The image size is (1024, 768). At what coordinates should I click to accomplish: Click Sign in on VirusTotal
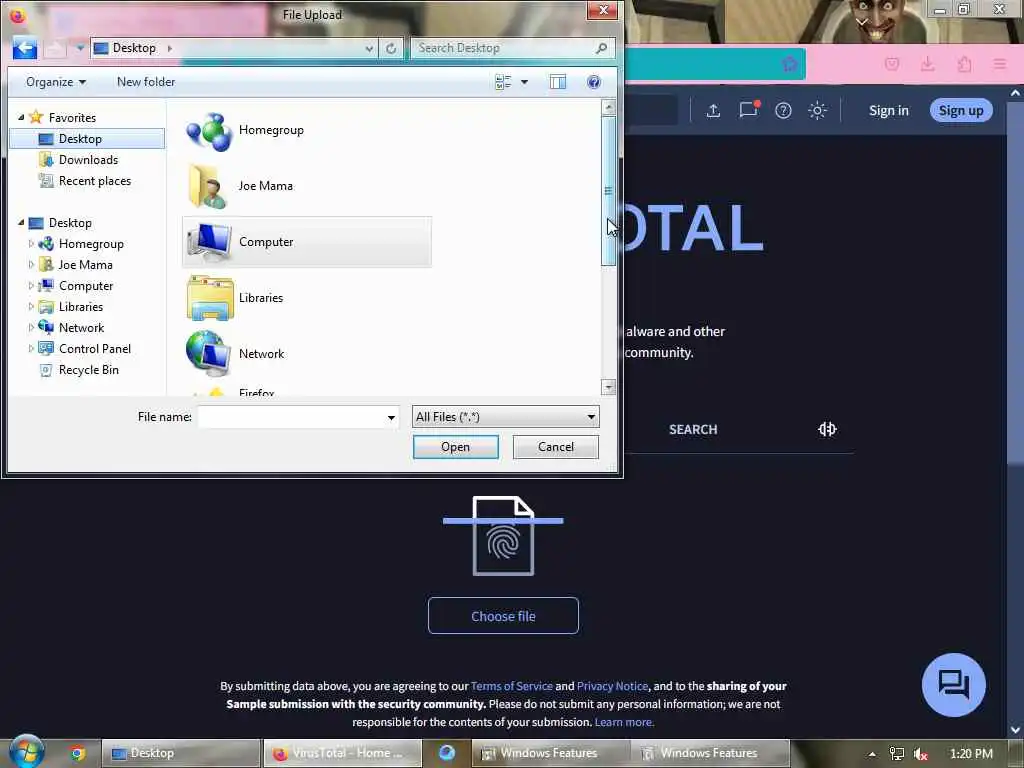click(888, 110)
